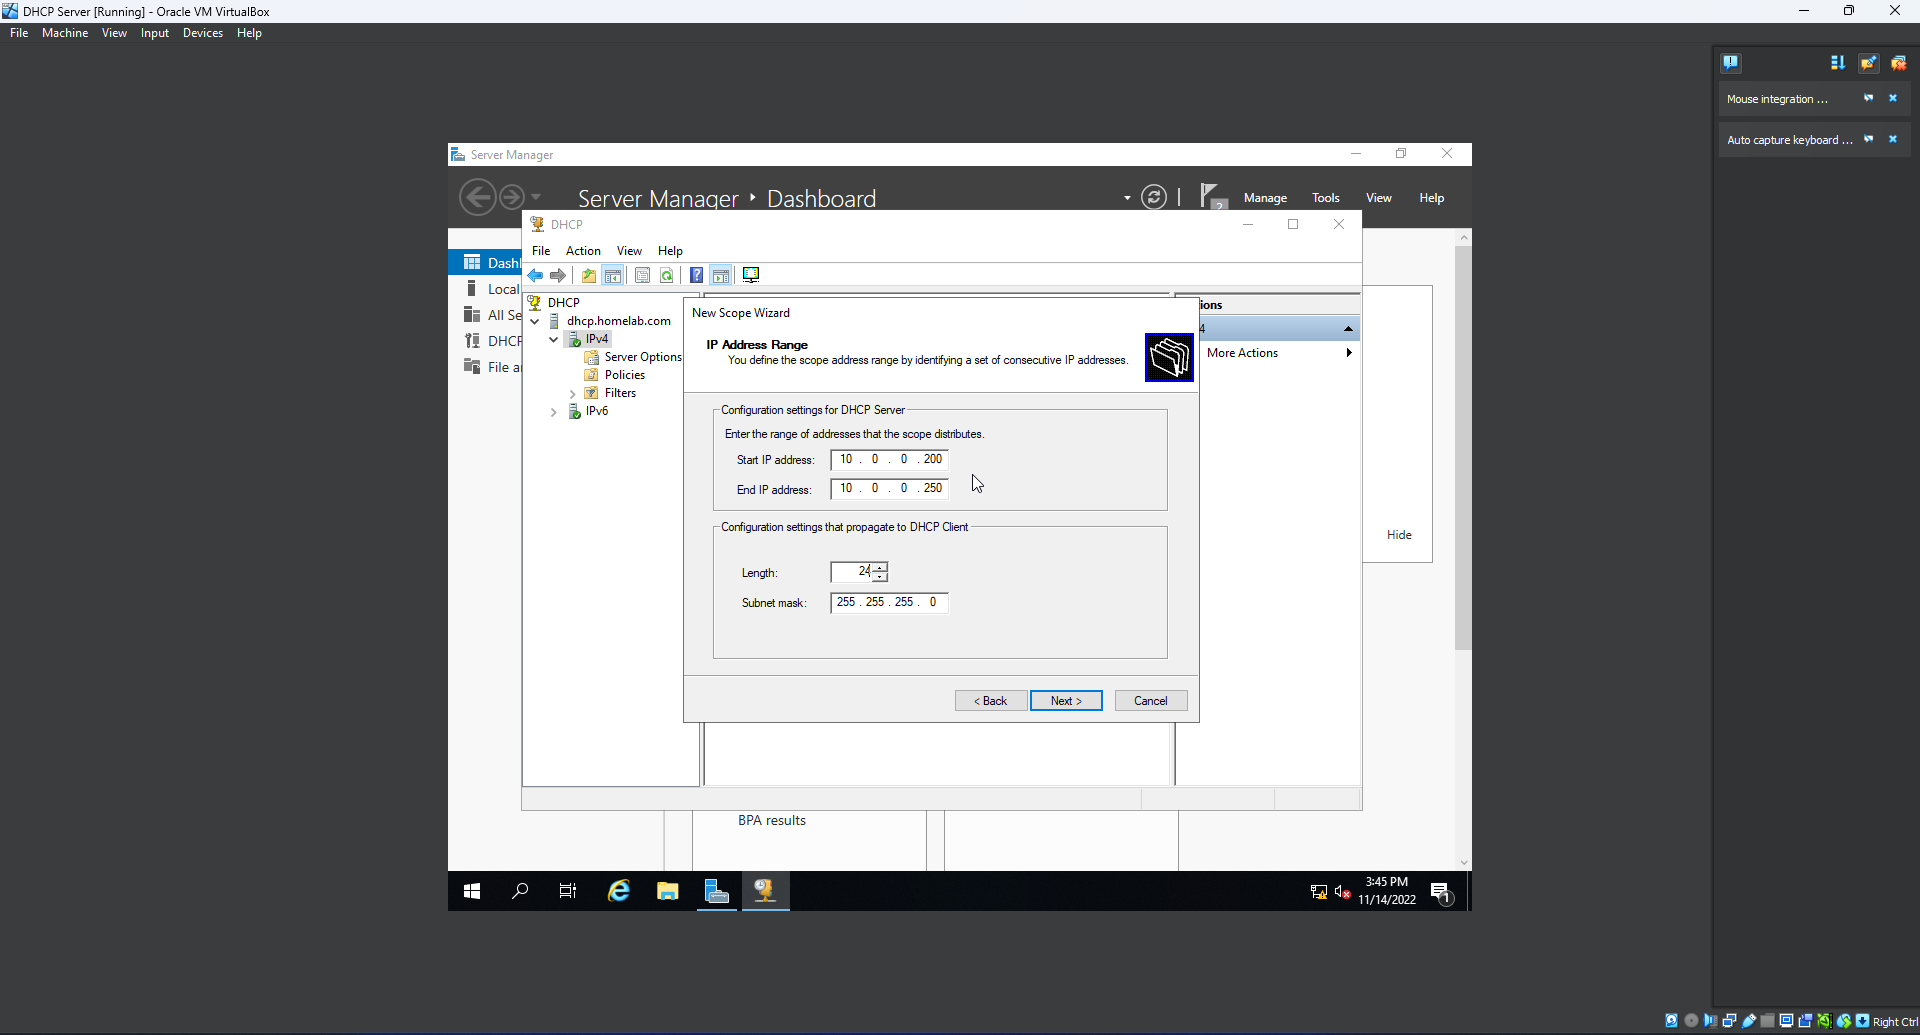Click the Properties toolbar icon

[643, 276]
